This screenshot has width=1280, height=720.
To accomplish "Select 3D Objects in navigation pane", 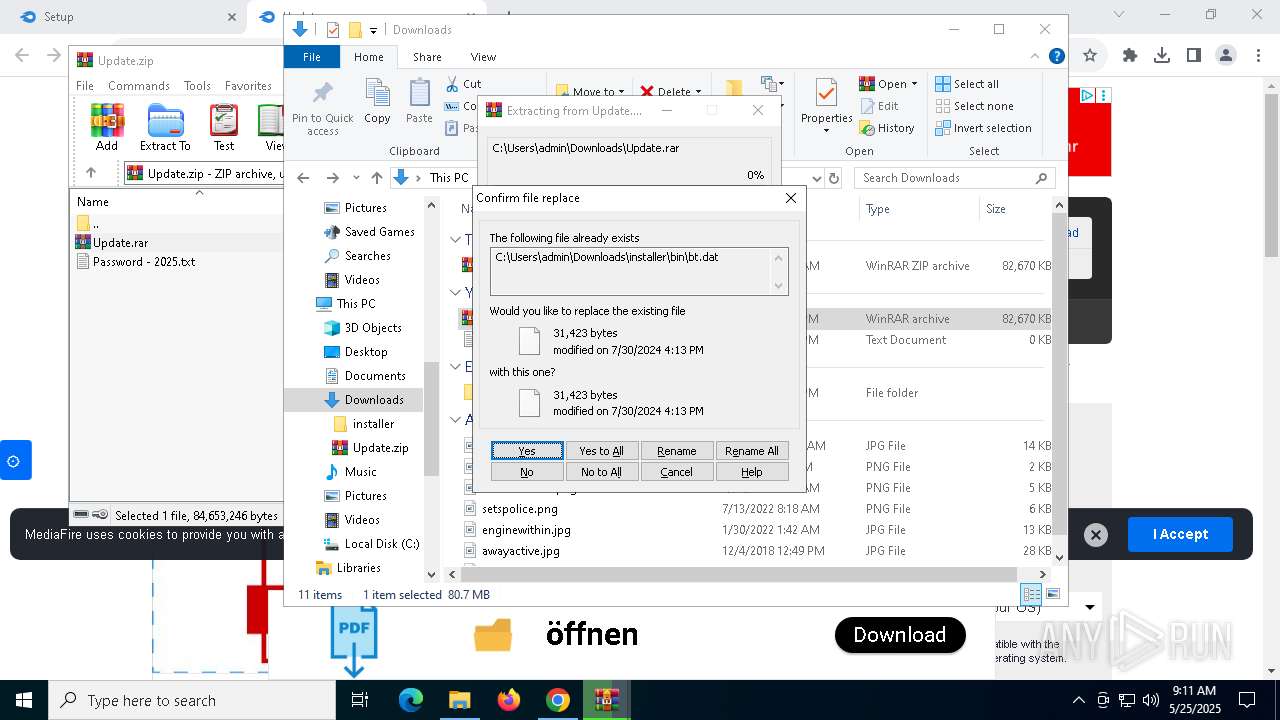I will click(x=361, y=328).
